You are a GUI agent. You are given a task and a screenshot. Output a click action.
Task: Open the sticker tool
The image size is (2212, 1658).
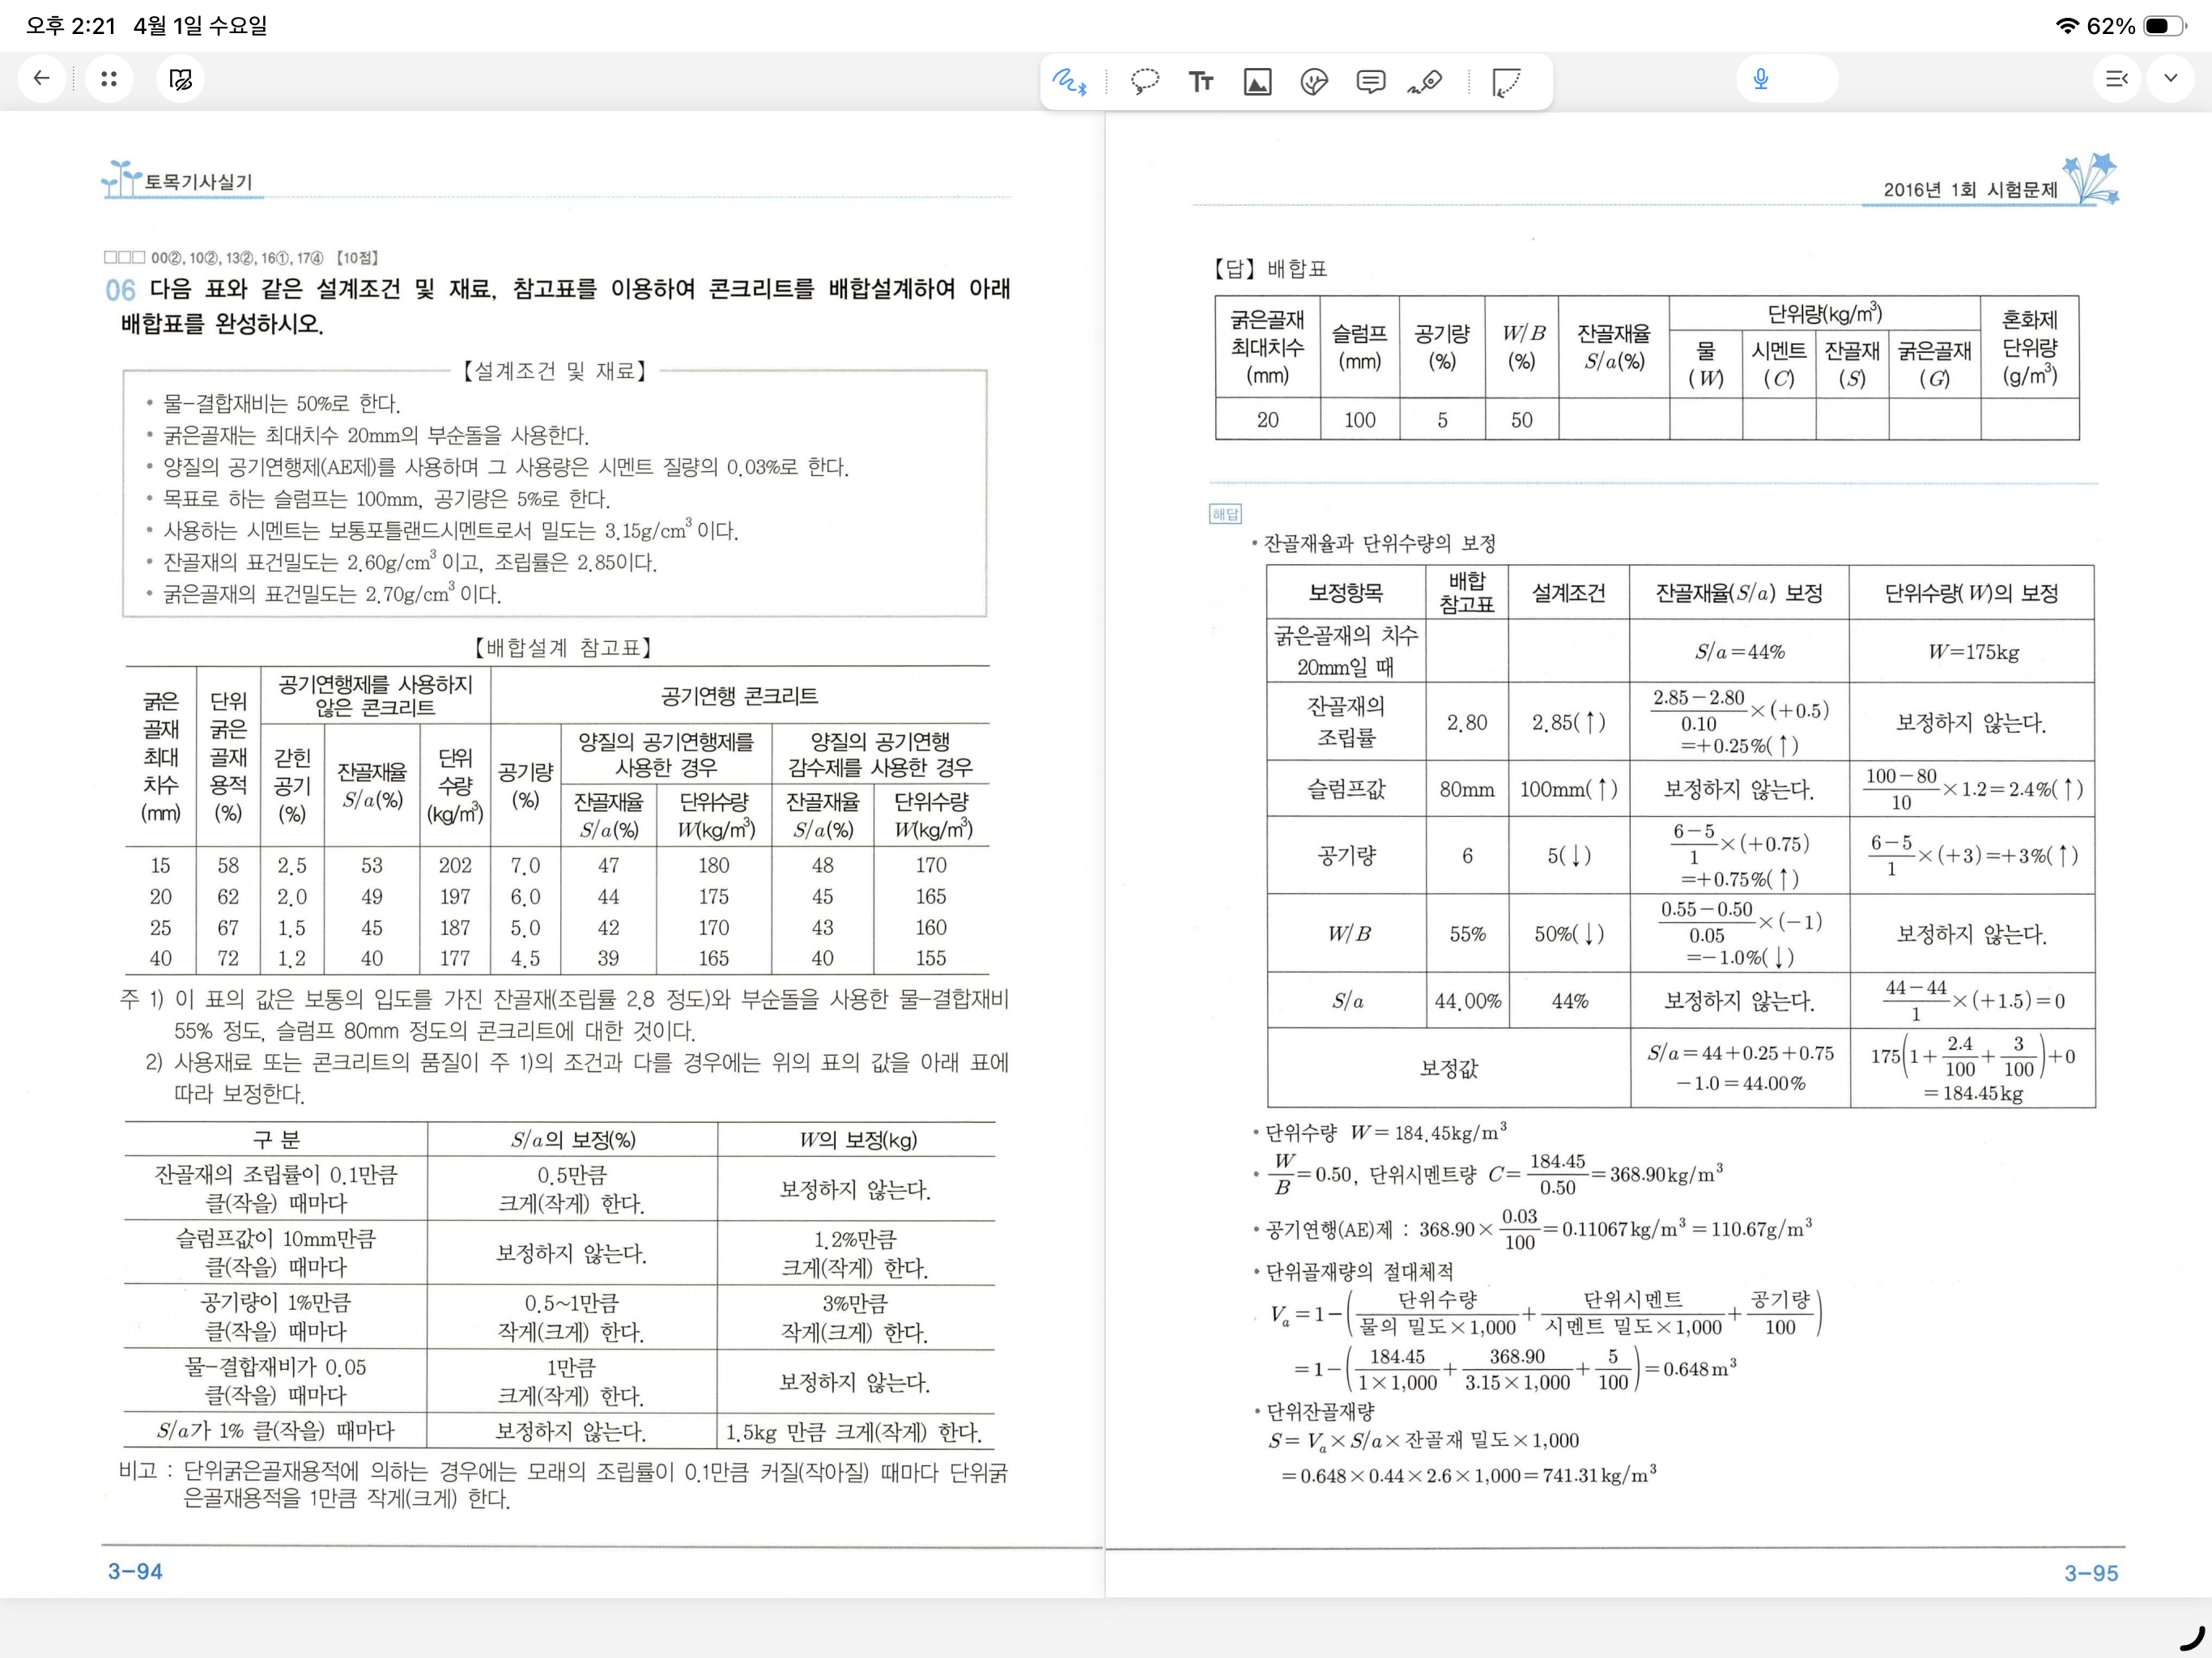1314,81
